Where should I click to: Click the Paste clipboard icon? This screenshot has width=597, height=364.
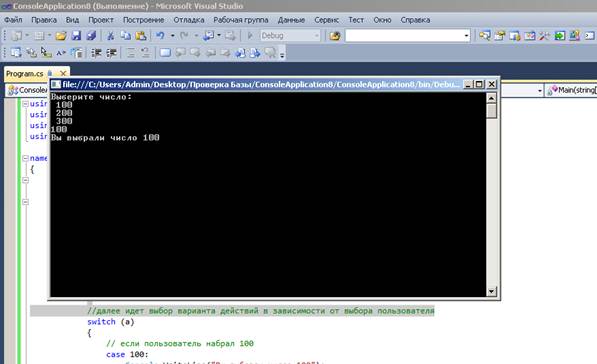pyautogui.click(x=140, y=36)
